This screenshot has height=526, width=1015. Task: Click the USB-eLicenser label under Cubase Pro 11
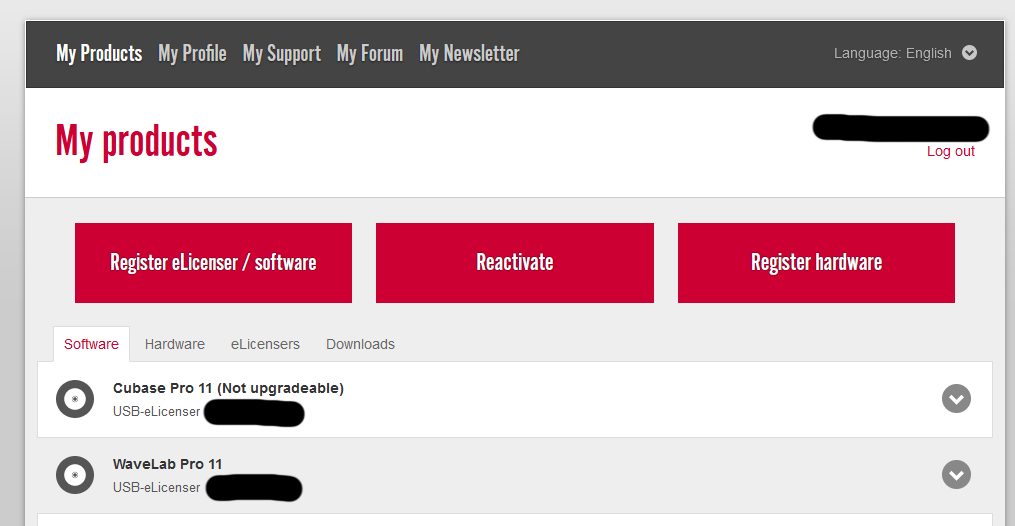click(157, 411)
